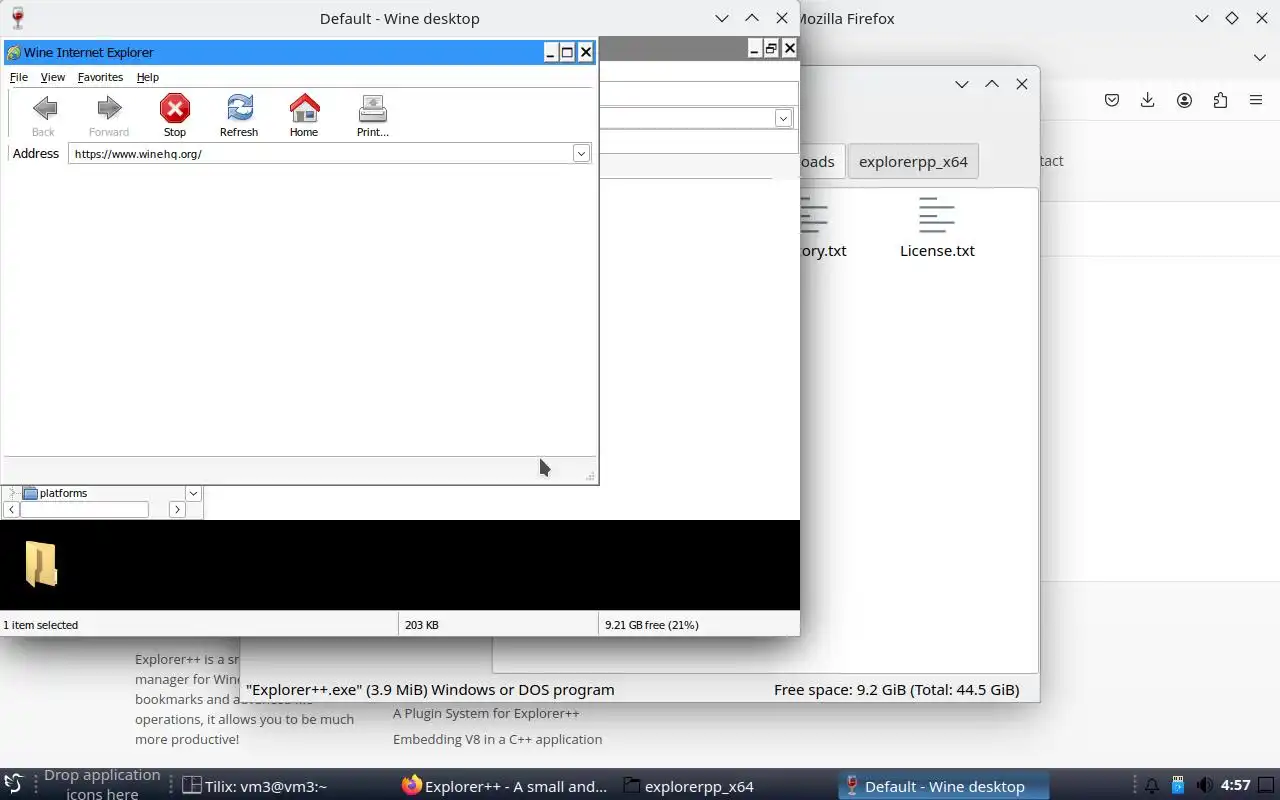Open the application launcher in the taskbar
The width and height of the screenshot is (1280, 800).
(x=14, y=785)
